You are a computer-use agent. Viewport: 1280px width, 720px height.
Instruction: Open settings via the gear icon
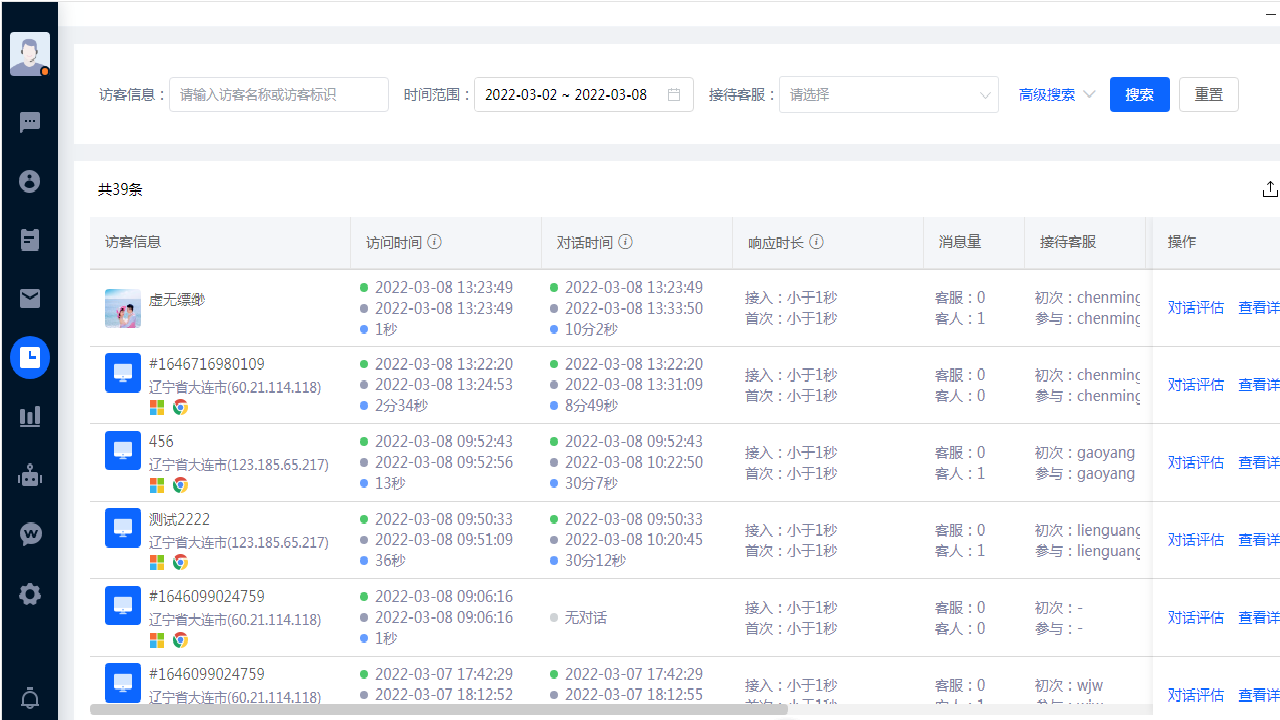(30, 593)
